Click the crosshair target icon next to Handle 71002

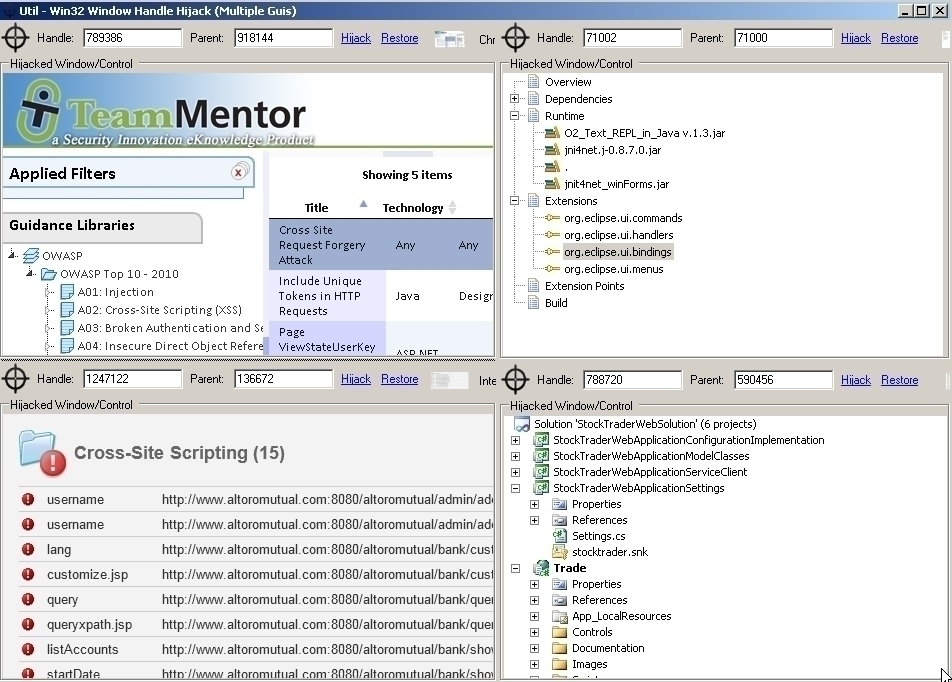pyautogui.click(x=516, y=38)
